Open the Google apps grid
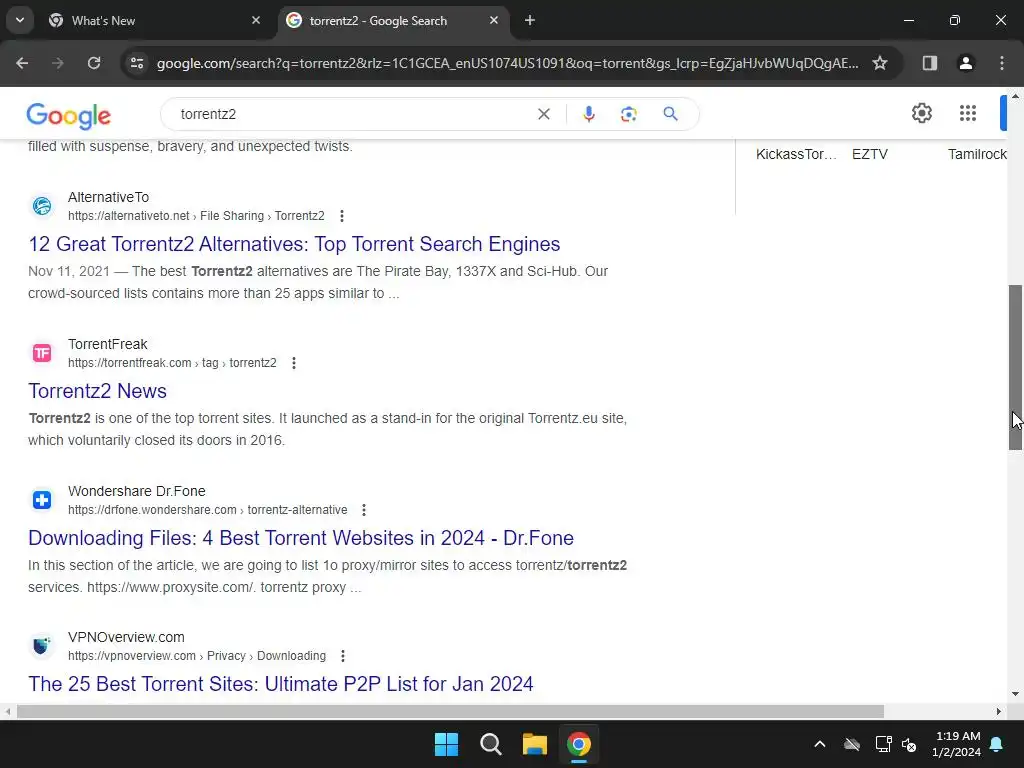 (x=968, y=113)
